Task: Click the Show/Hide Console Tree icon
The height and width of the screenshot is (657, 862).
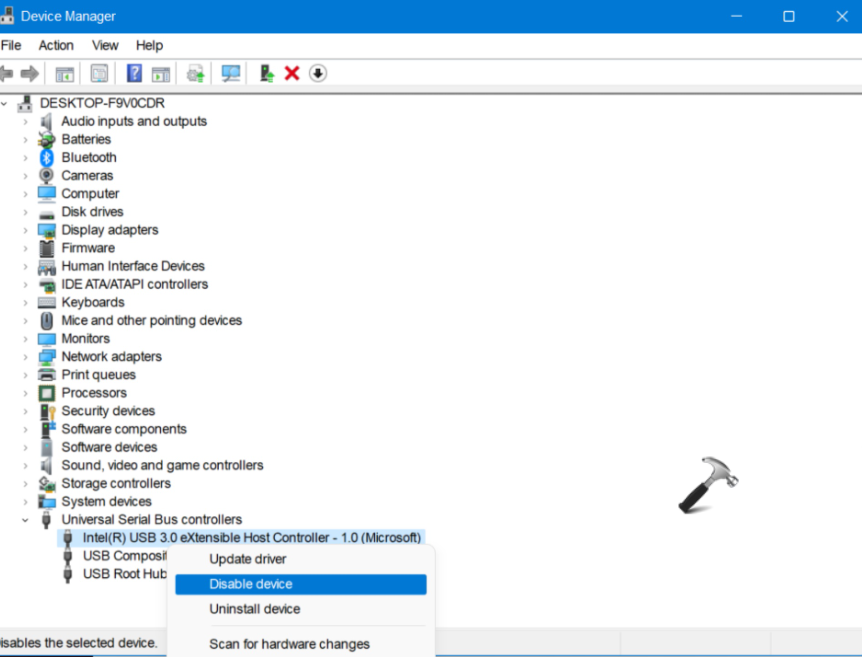Action: coord(64,74)
